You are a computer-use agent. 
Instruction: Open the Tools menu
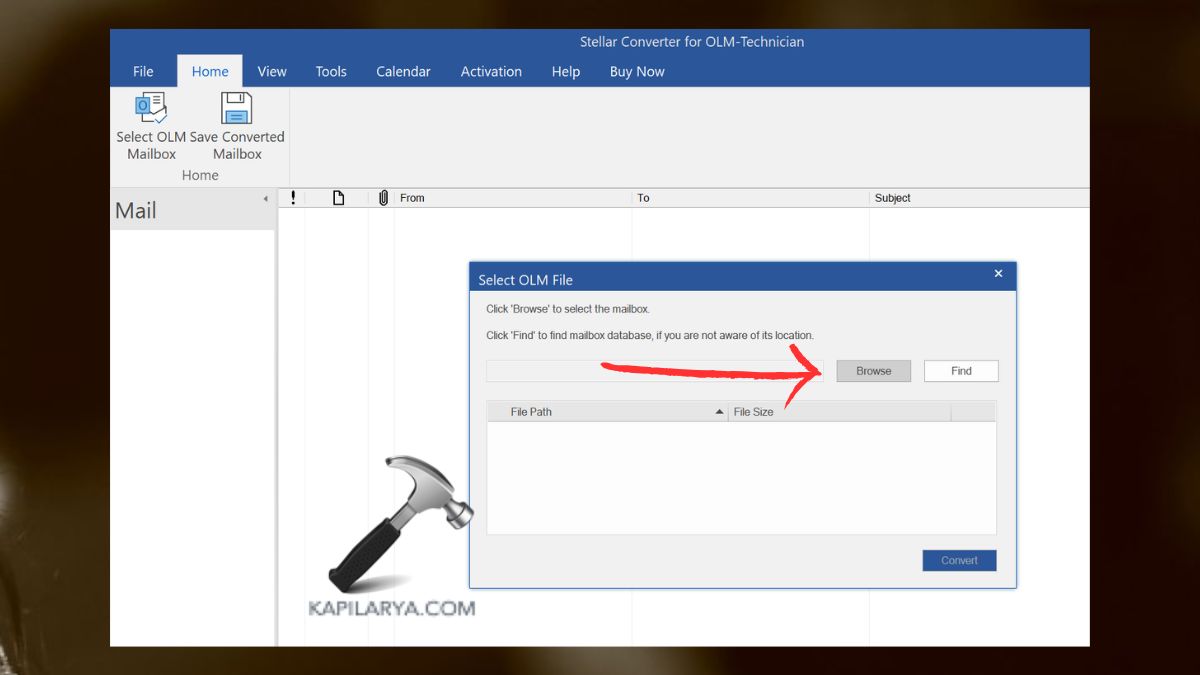tap(331, 71)
